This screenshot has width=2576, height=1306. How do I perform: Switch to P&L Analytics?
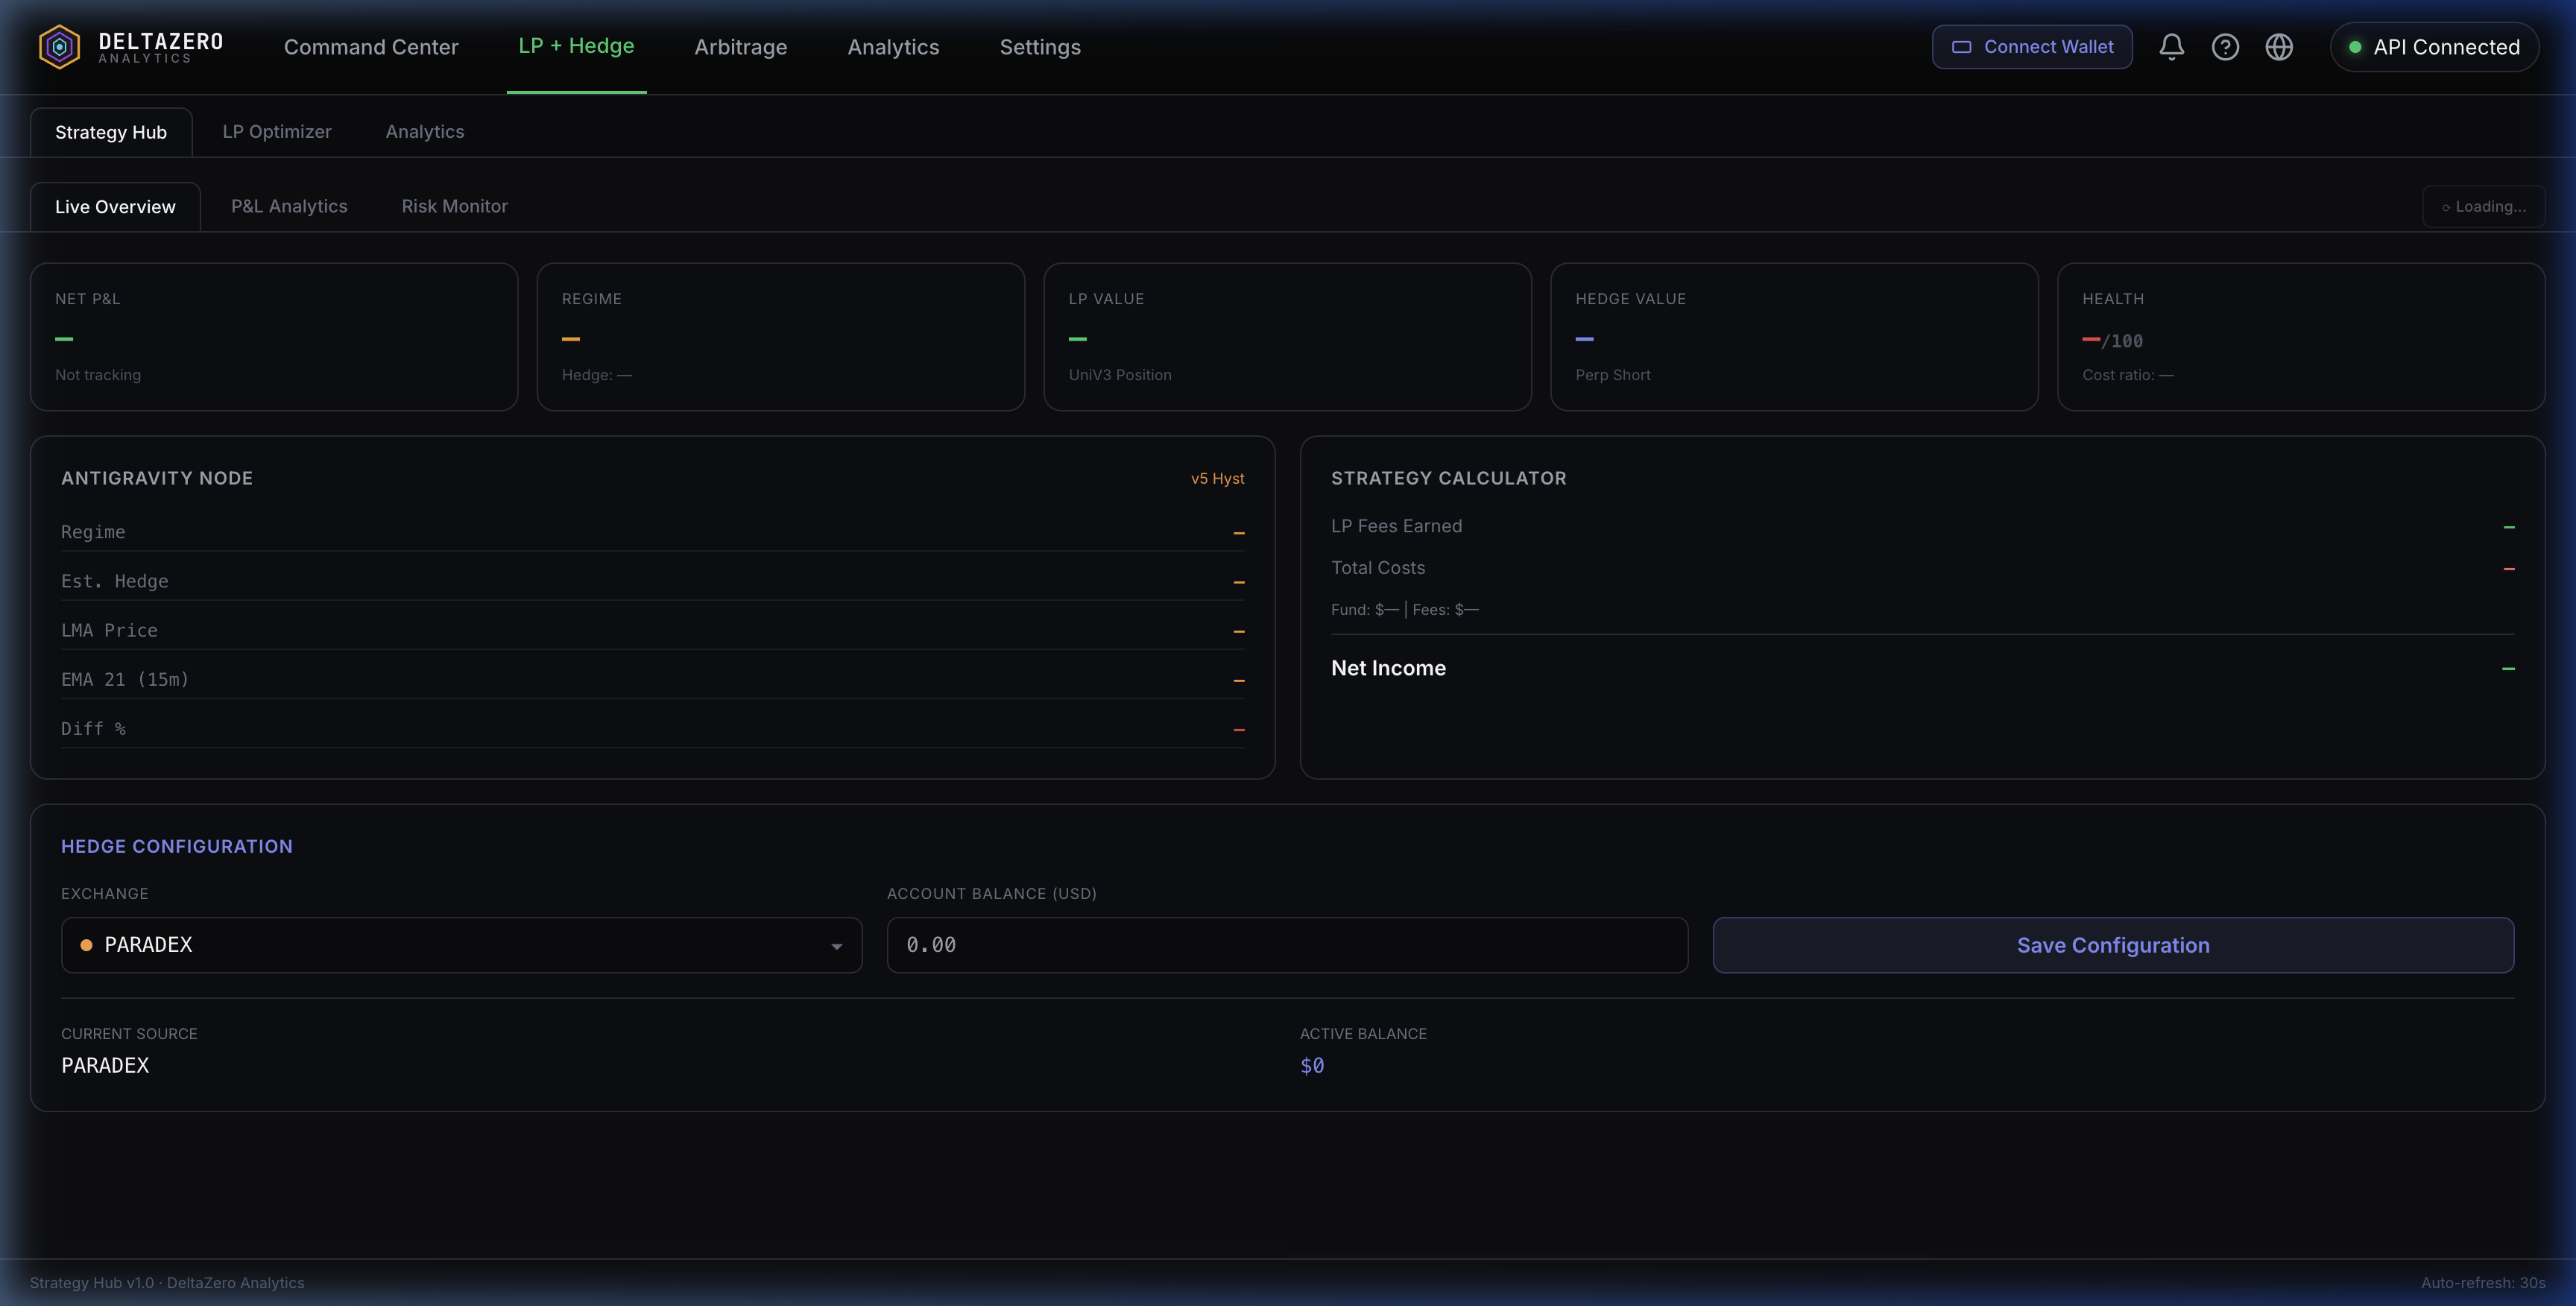[289, 206]
